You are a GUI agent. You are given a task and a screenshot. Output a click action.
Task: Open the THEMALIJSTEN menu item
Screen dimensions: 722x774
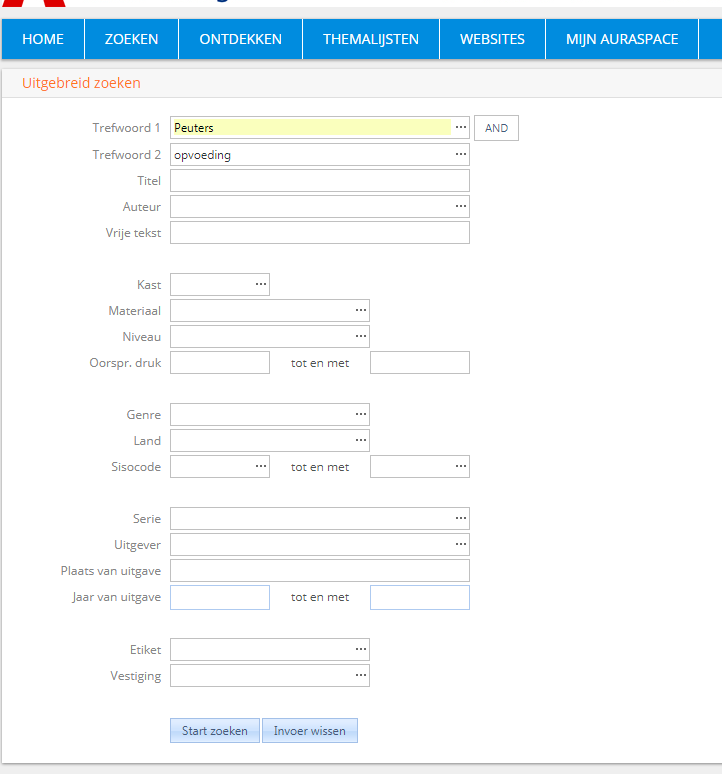370,39
